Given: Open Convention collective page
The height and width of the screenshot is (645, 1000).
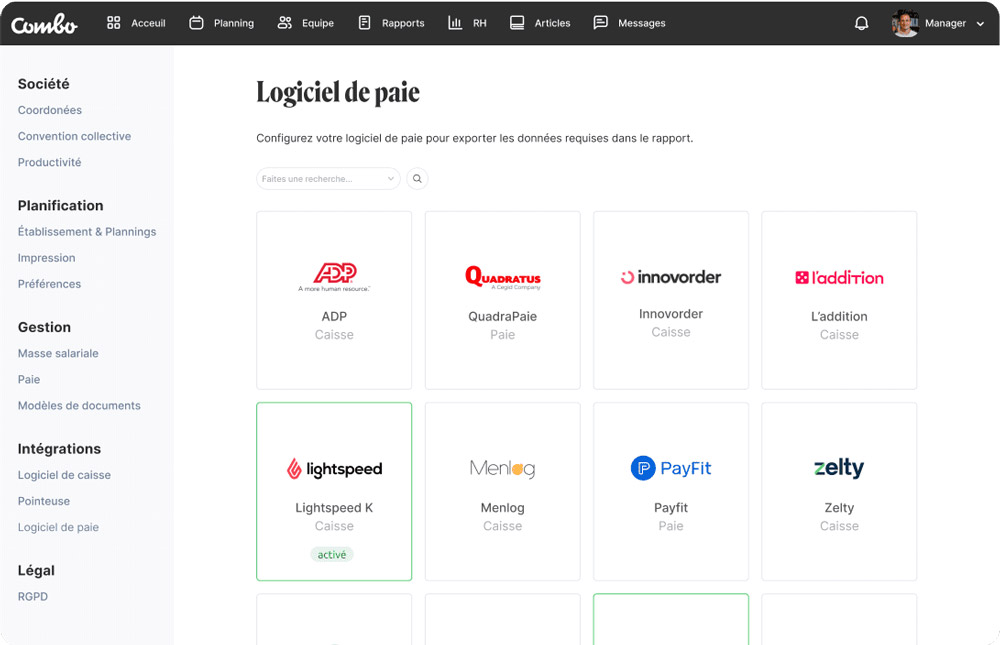Looking at the screenshot, I should 75,136.
